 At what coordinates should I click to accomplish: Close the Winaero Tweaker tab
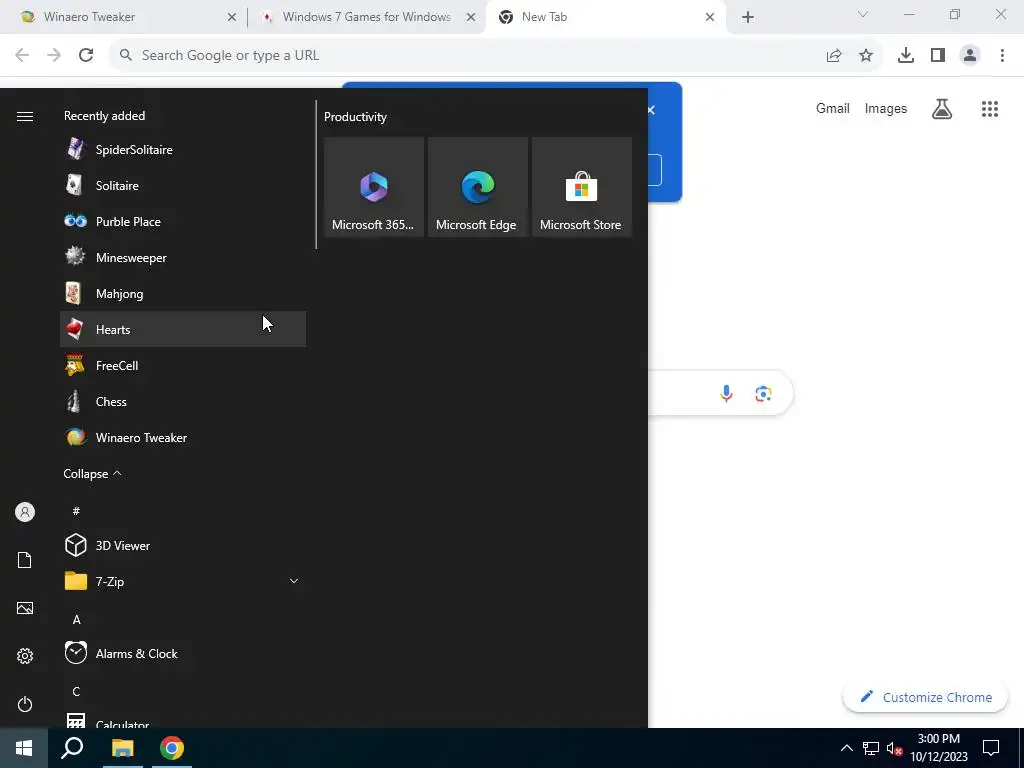(x=232, y=17)
